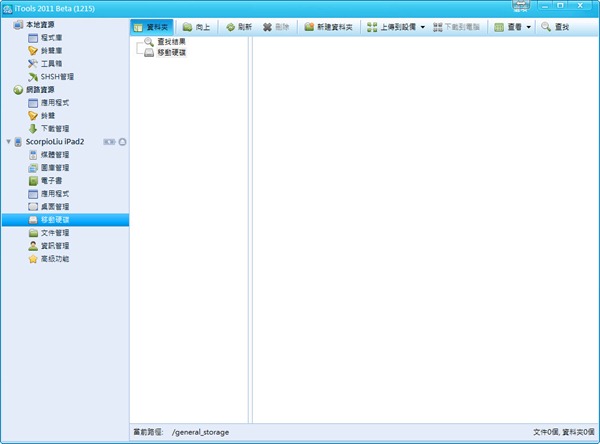Refresh with 刷新 toolbar button

click(x=239, y=27)
